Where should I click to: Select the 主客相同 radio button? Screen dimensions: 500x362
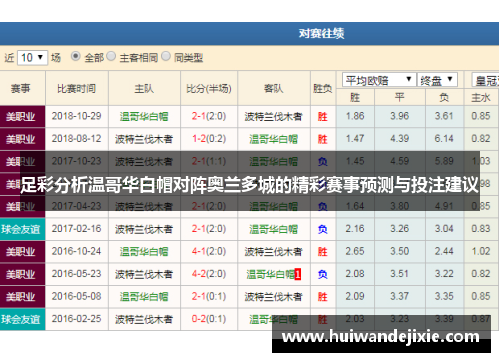[111, 56]
